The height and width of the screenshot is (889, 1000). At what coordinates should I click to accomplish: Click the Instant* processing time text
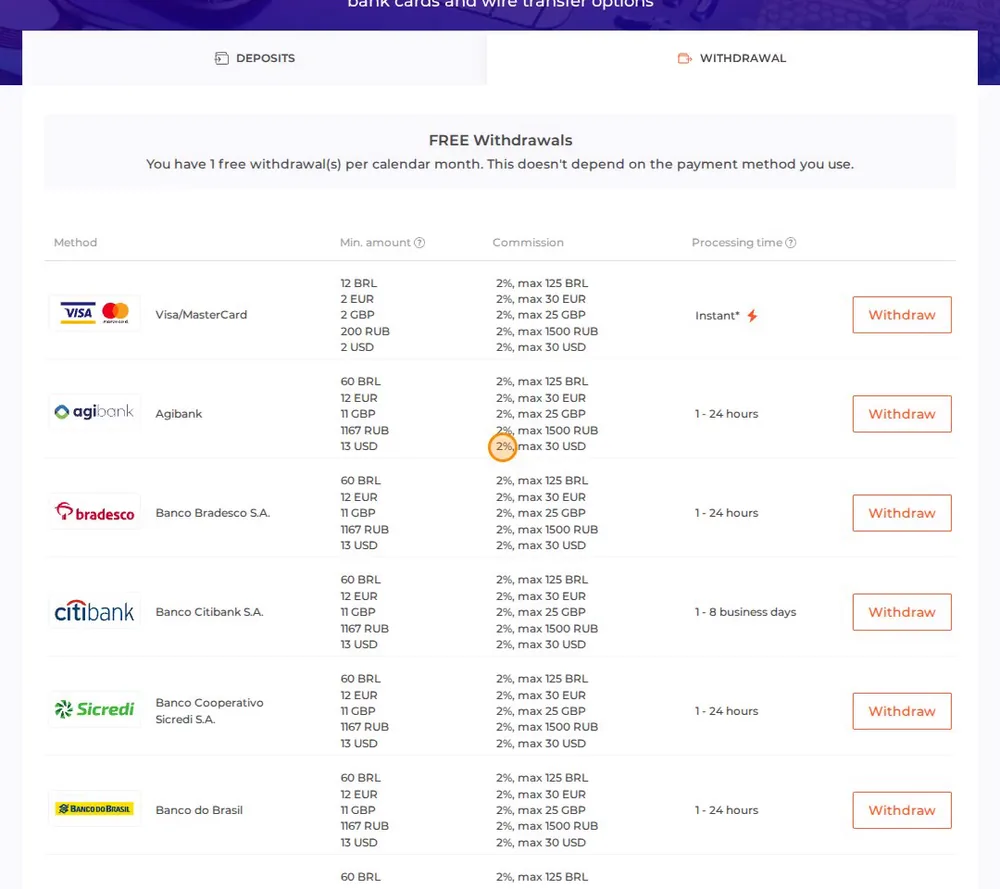[717, 316]
